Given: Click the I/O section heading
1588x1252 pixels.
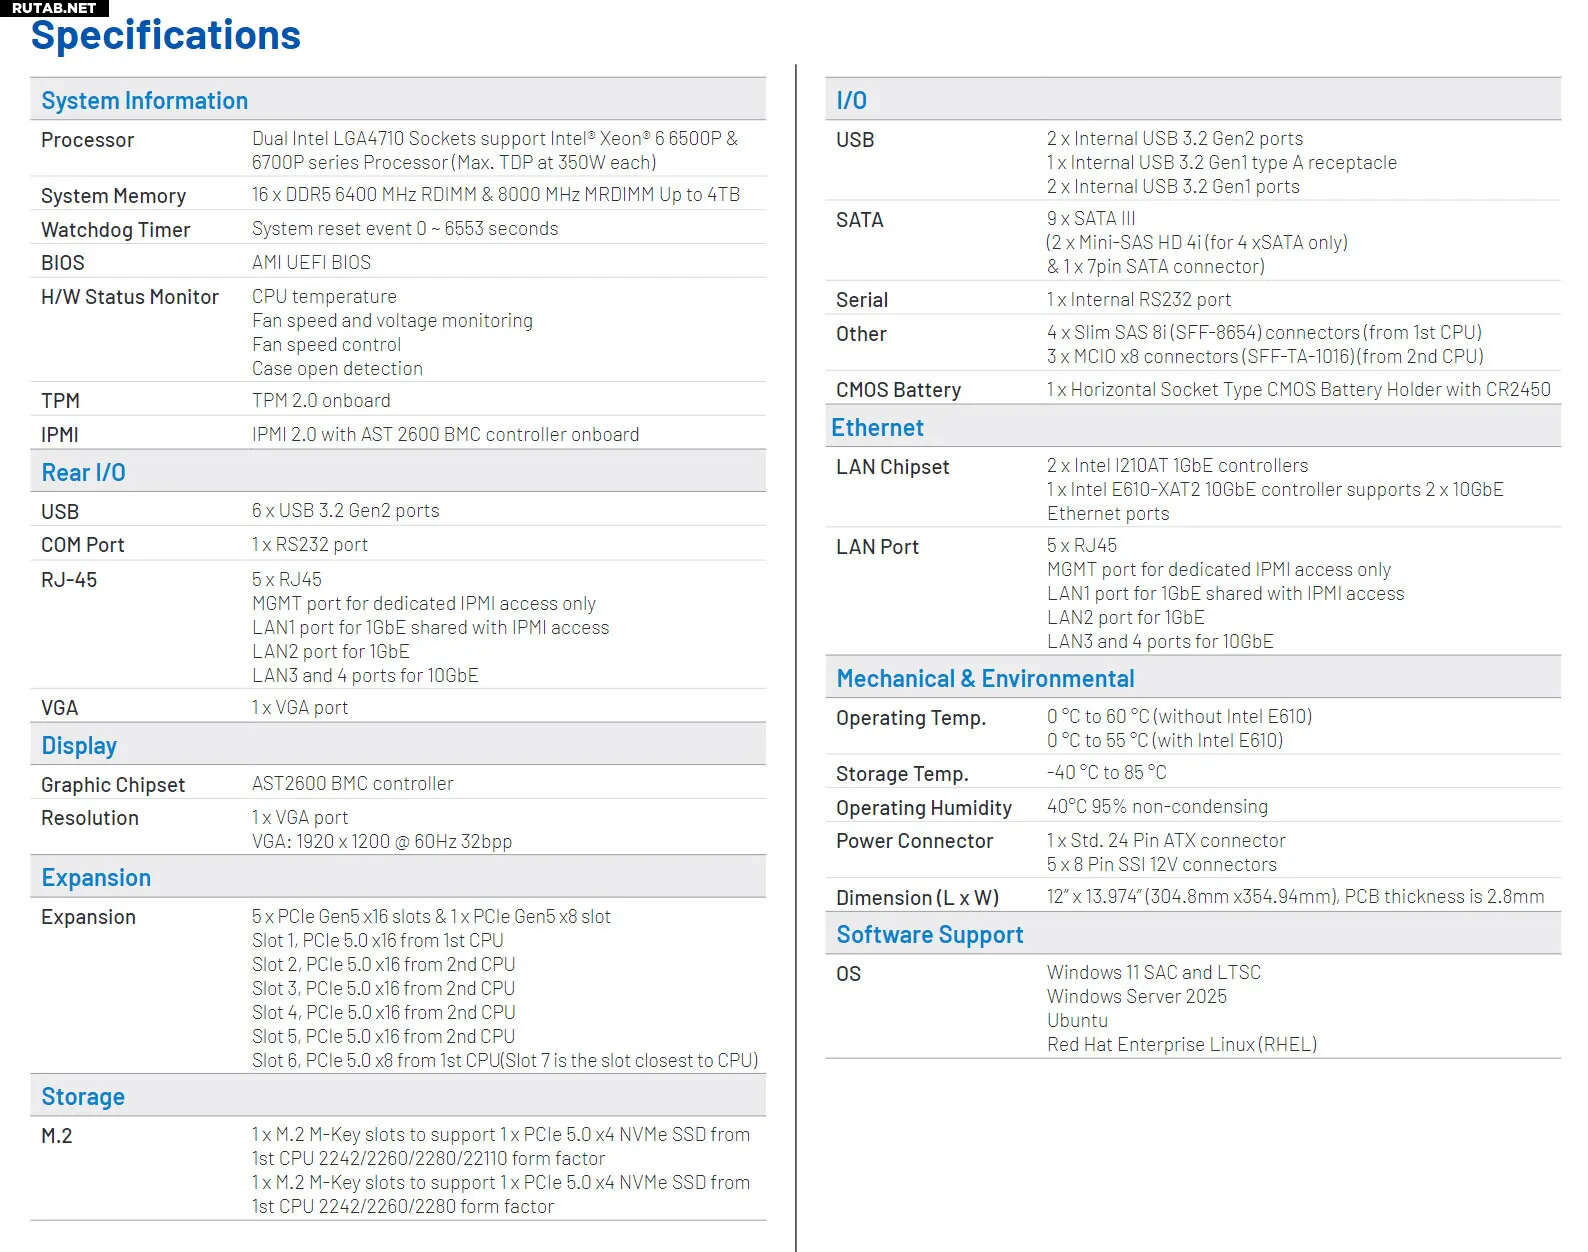Looking at the screenshot, I should (851, 101).
